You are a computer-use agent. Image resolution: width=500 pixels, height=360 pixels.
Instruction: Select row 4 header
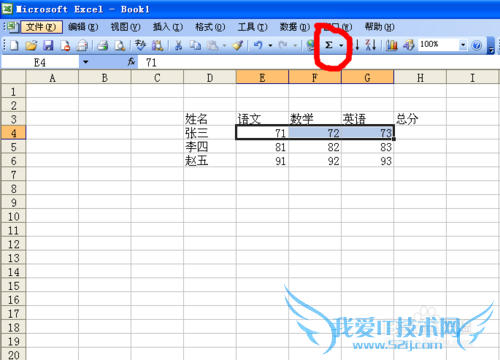13,133
